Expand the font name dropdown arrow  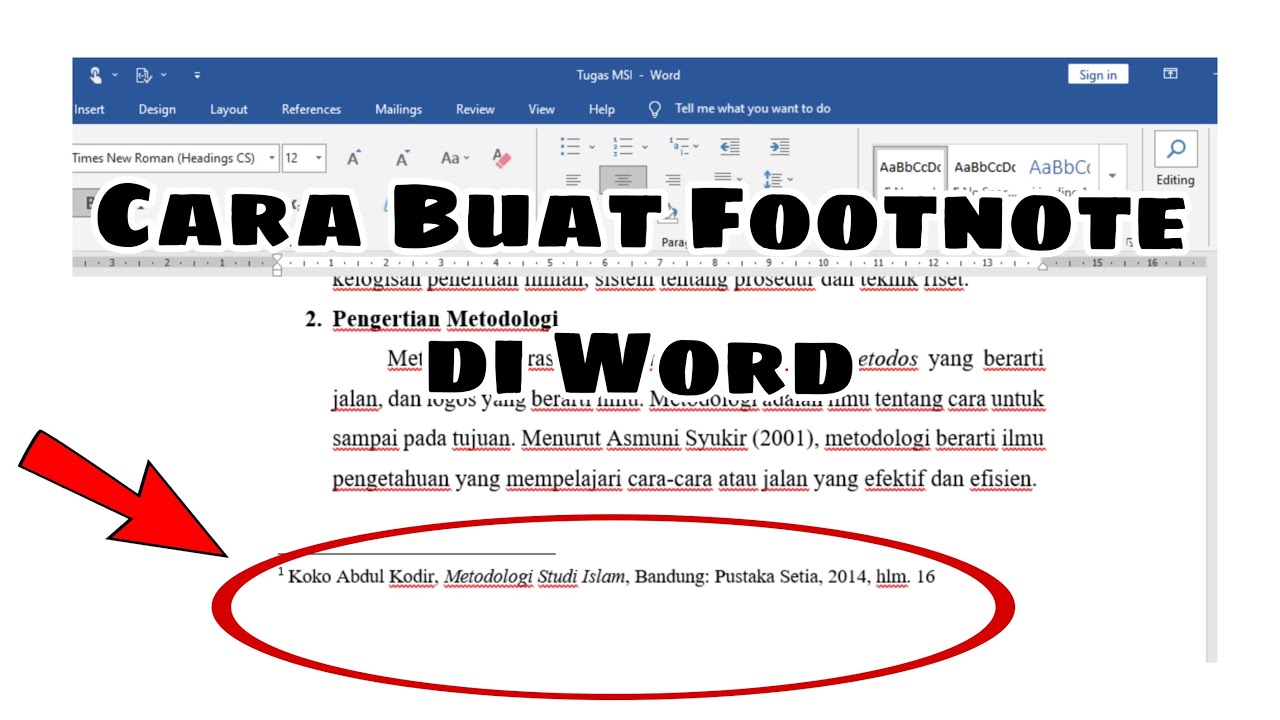273,158
